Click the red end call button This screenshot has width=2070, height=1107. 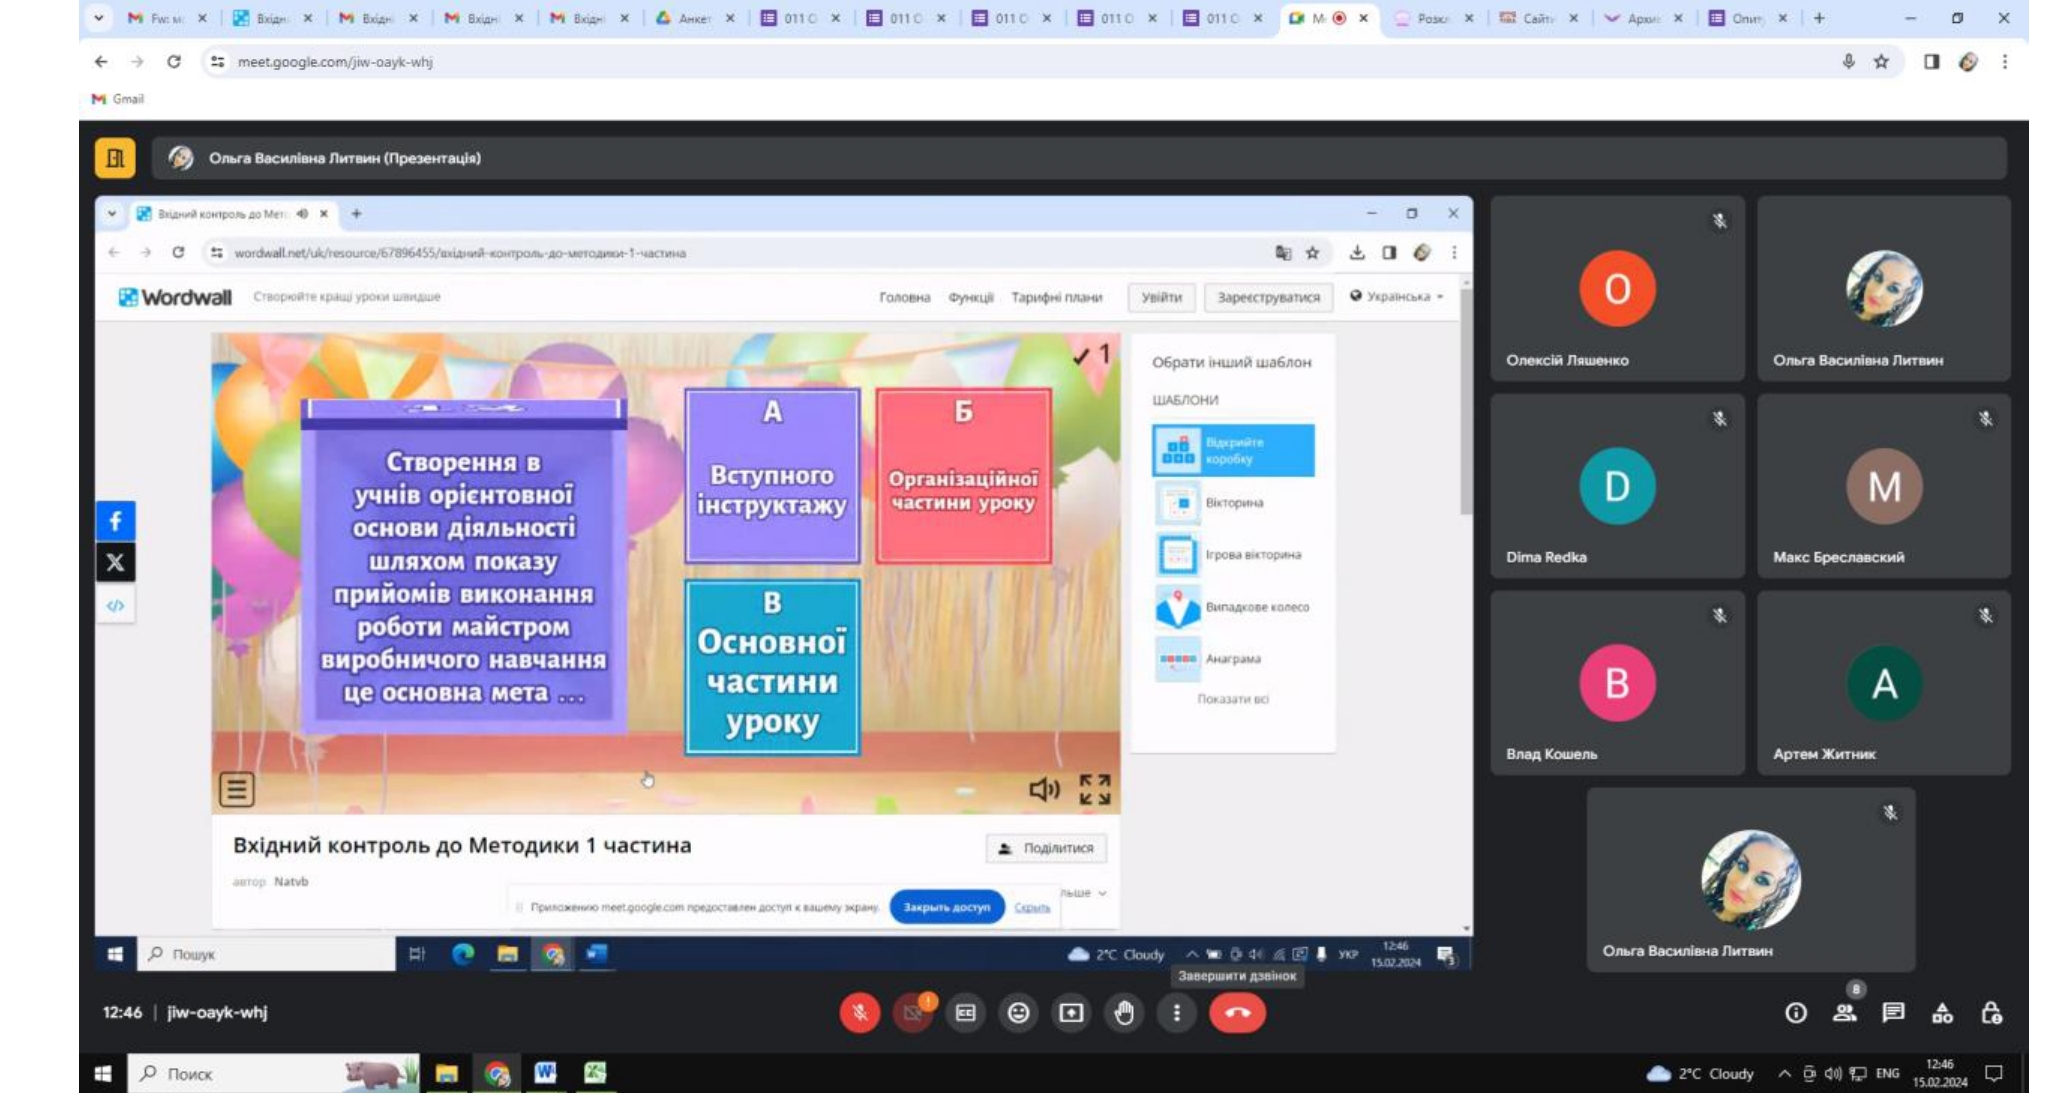coord(1237,1013)
